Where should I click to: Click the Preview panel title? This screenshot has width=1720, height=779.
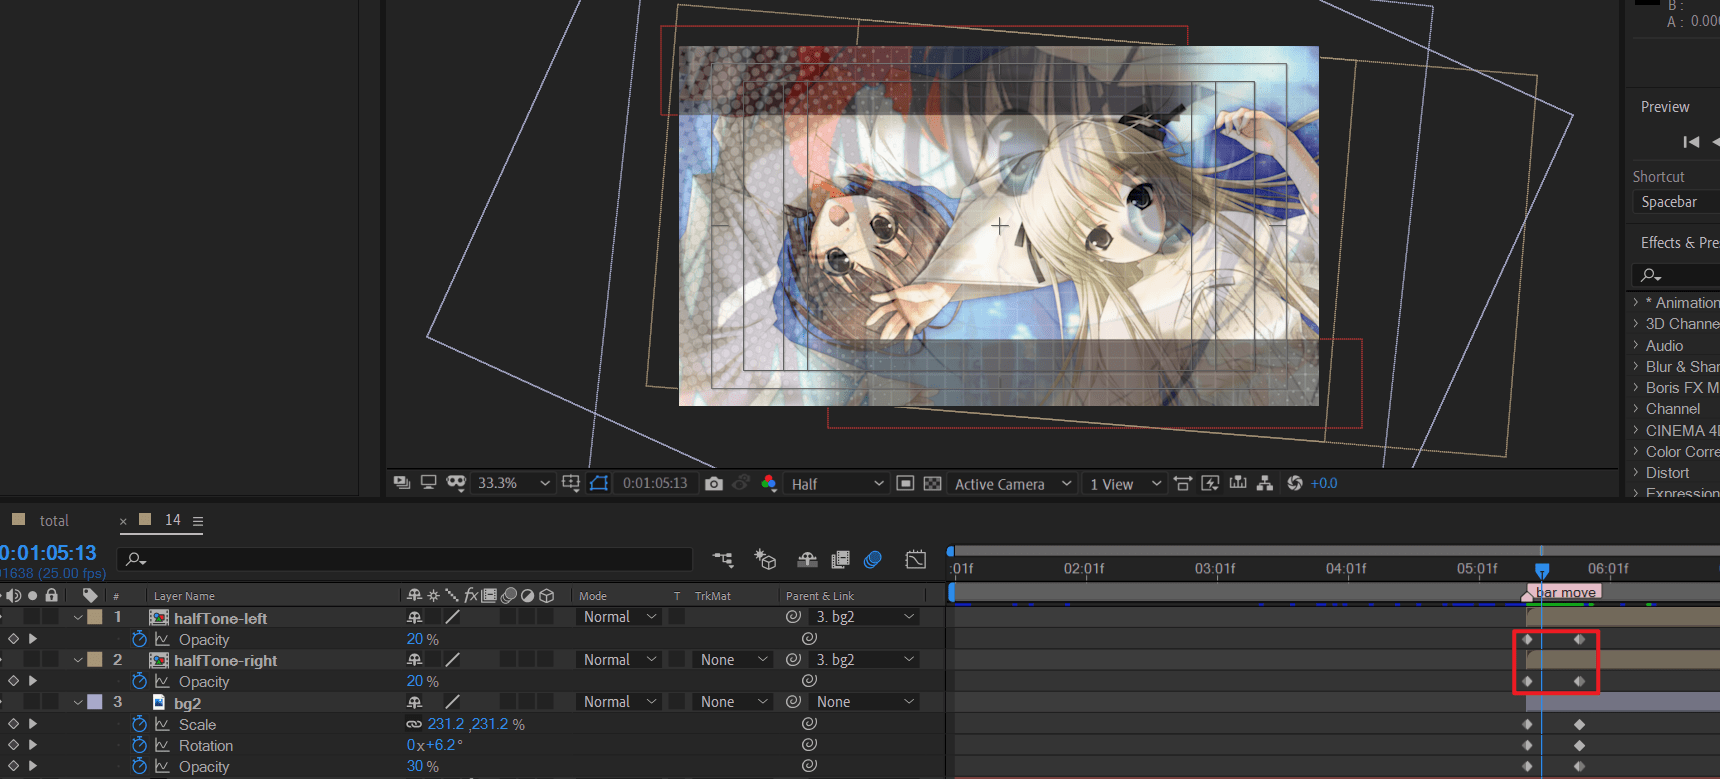pos(1665,107)
